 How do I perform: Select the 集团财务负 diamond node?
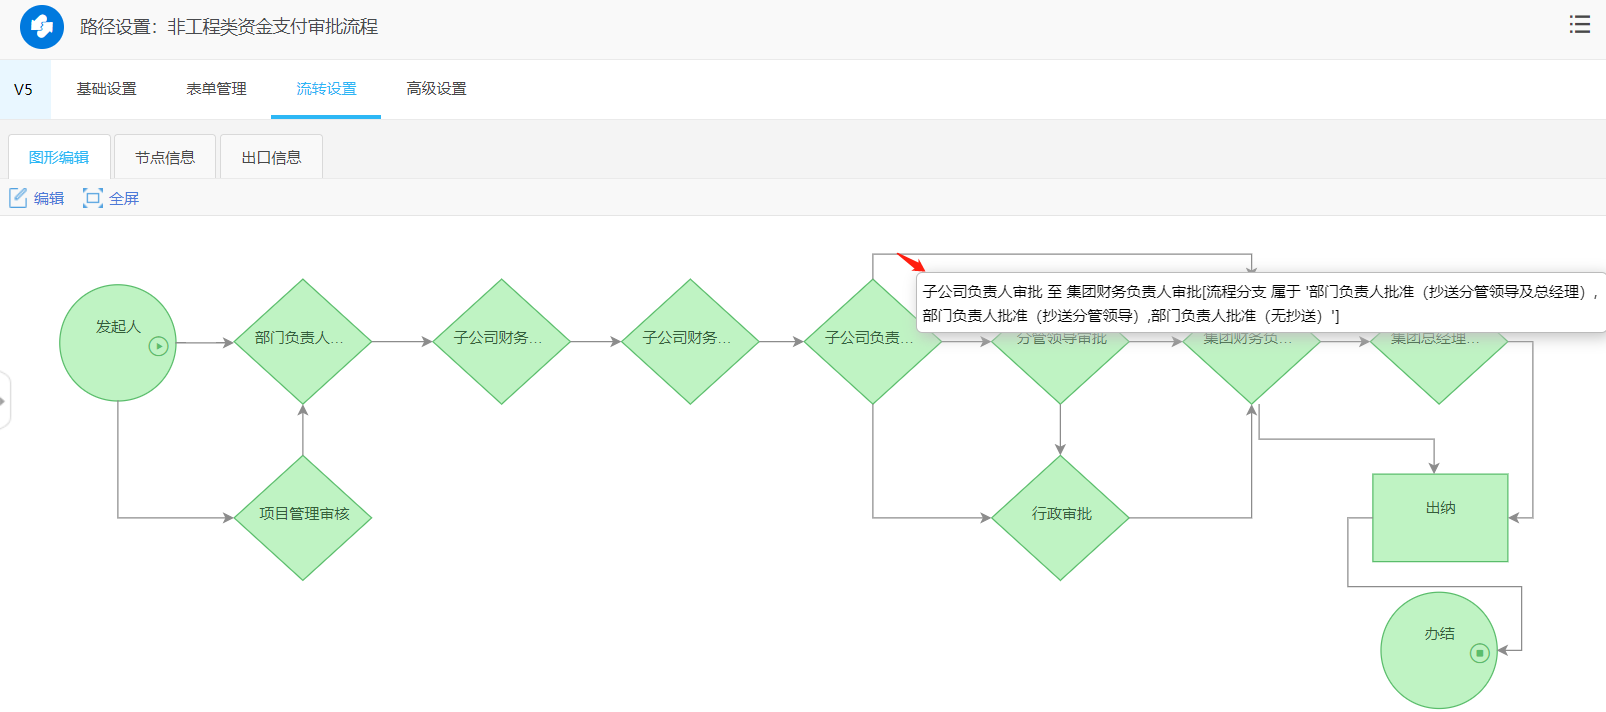click(1251, 368)
